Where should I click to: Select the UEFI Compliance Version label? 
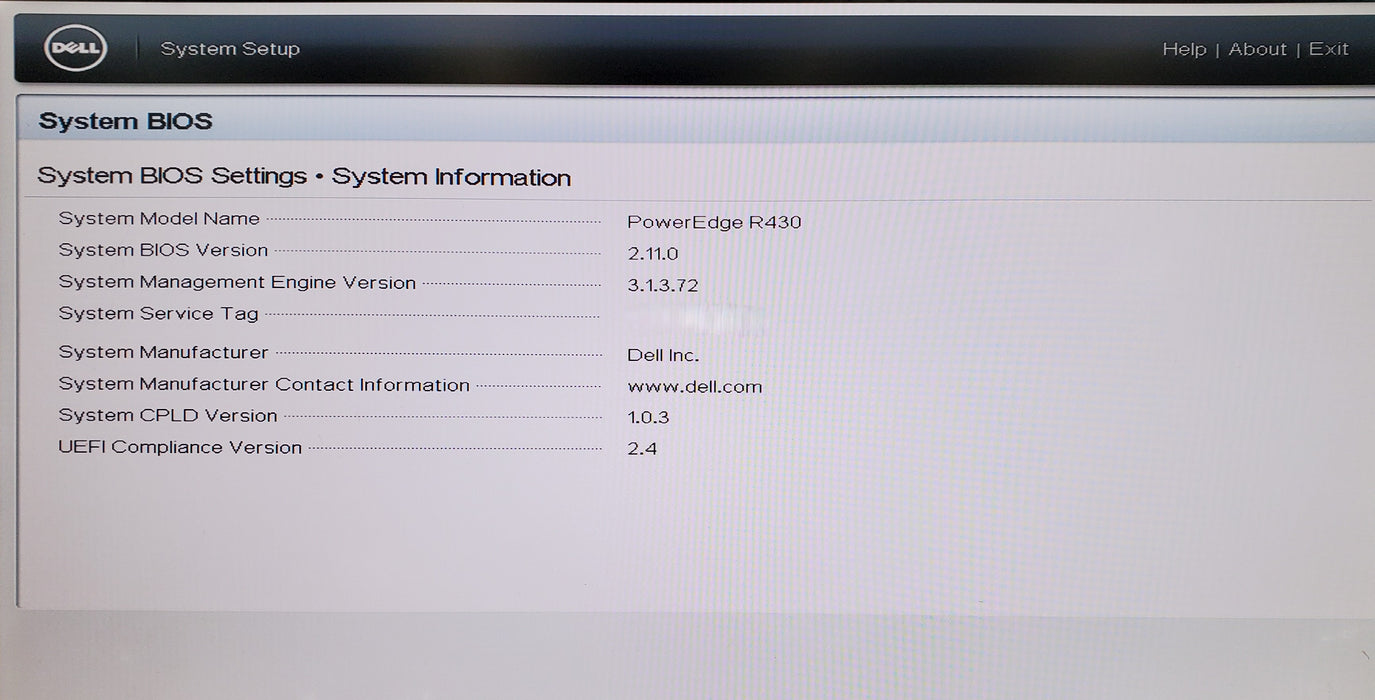(x=180, y=447)
